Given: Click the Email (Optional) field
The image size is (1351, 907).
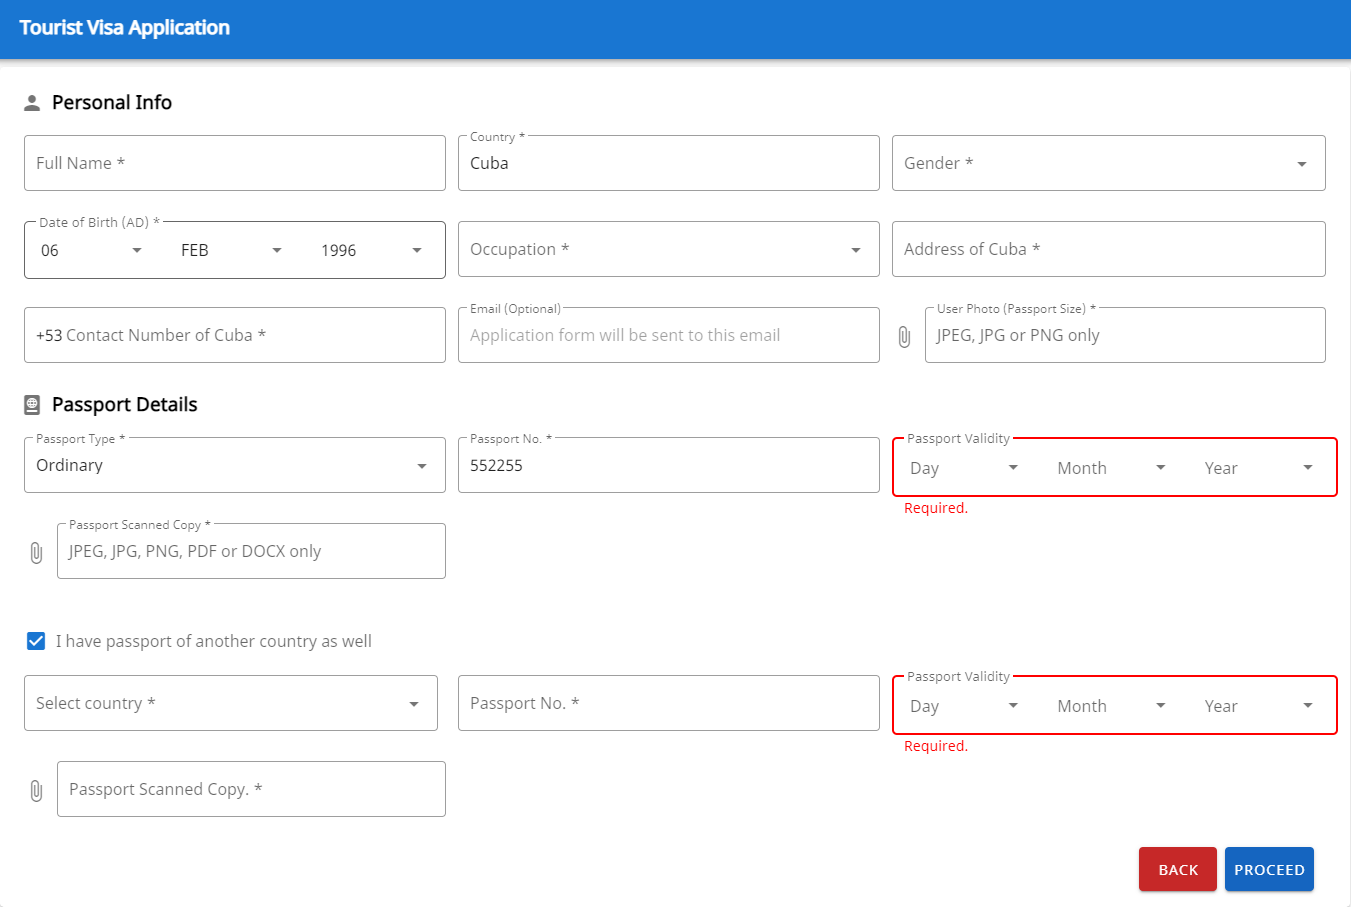Looking at the screenshot, I should (x=669, y=335).
